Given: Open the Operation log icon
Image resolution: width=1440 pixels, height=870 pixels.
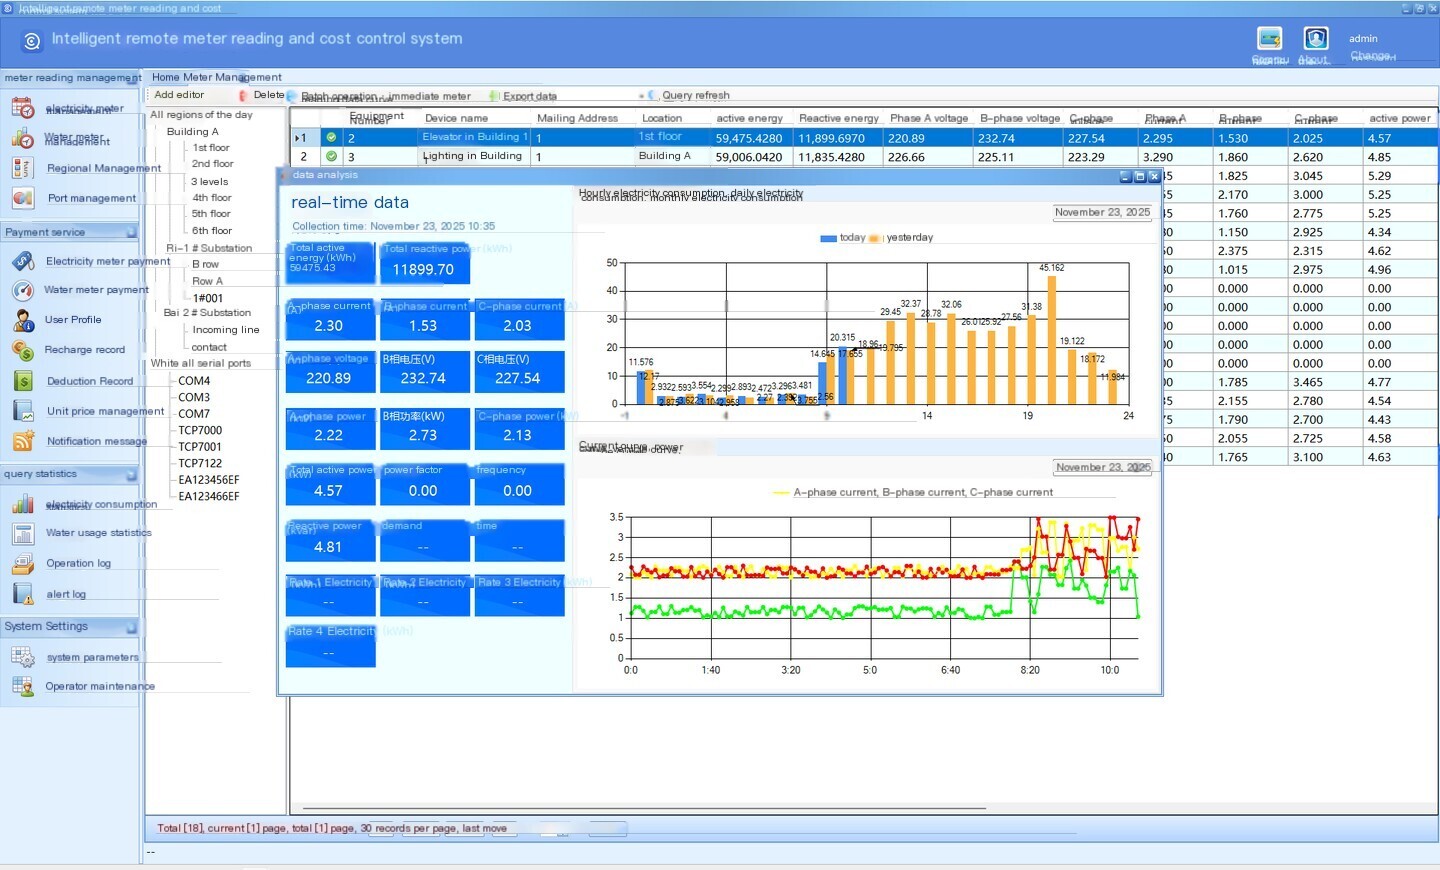Looking at the screenshot, I should pos(22,564).
